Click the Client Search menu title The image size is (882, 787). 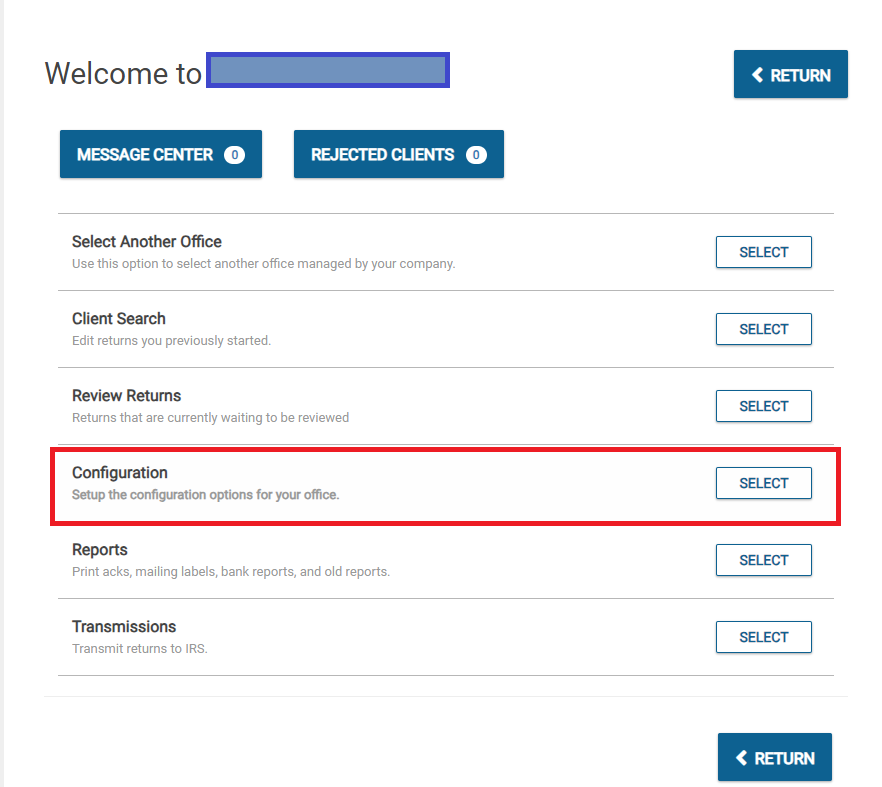click(x=119, y=319)
